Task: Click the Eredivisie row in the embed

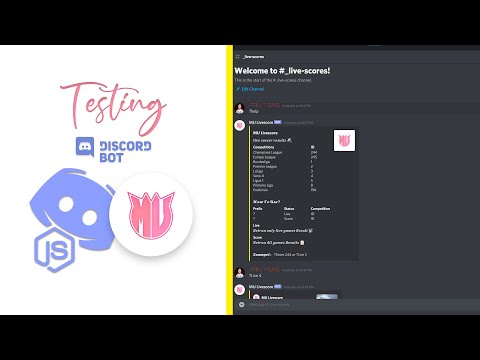Action: [285, 190]
